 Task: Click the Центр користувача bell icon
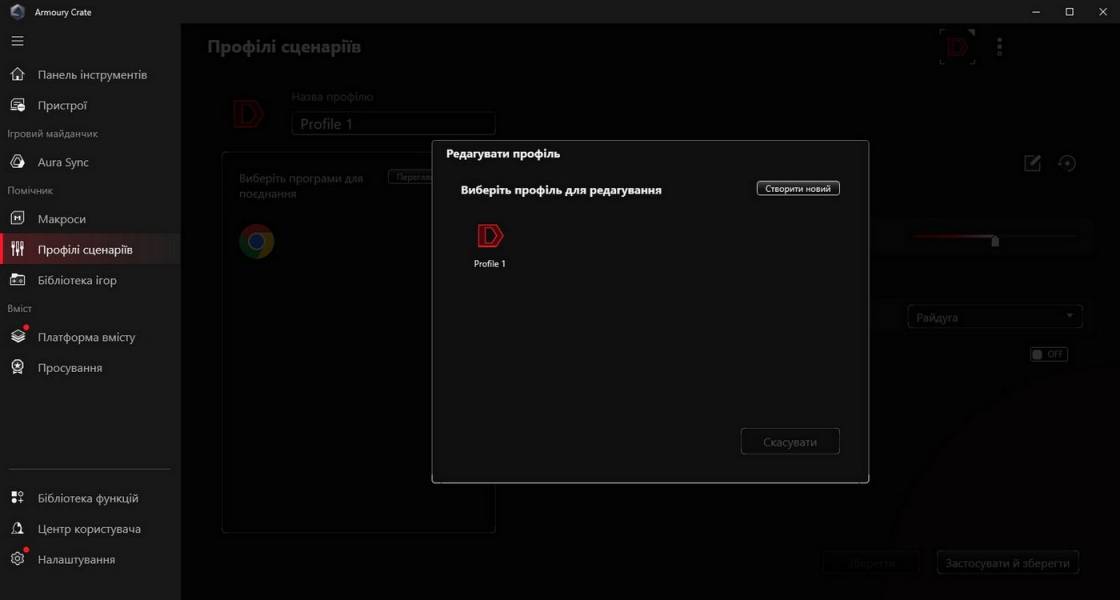[x=18, y=529]
